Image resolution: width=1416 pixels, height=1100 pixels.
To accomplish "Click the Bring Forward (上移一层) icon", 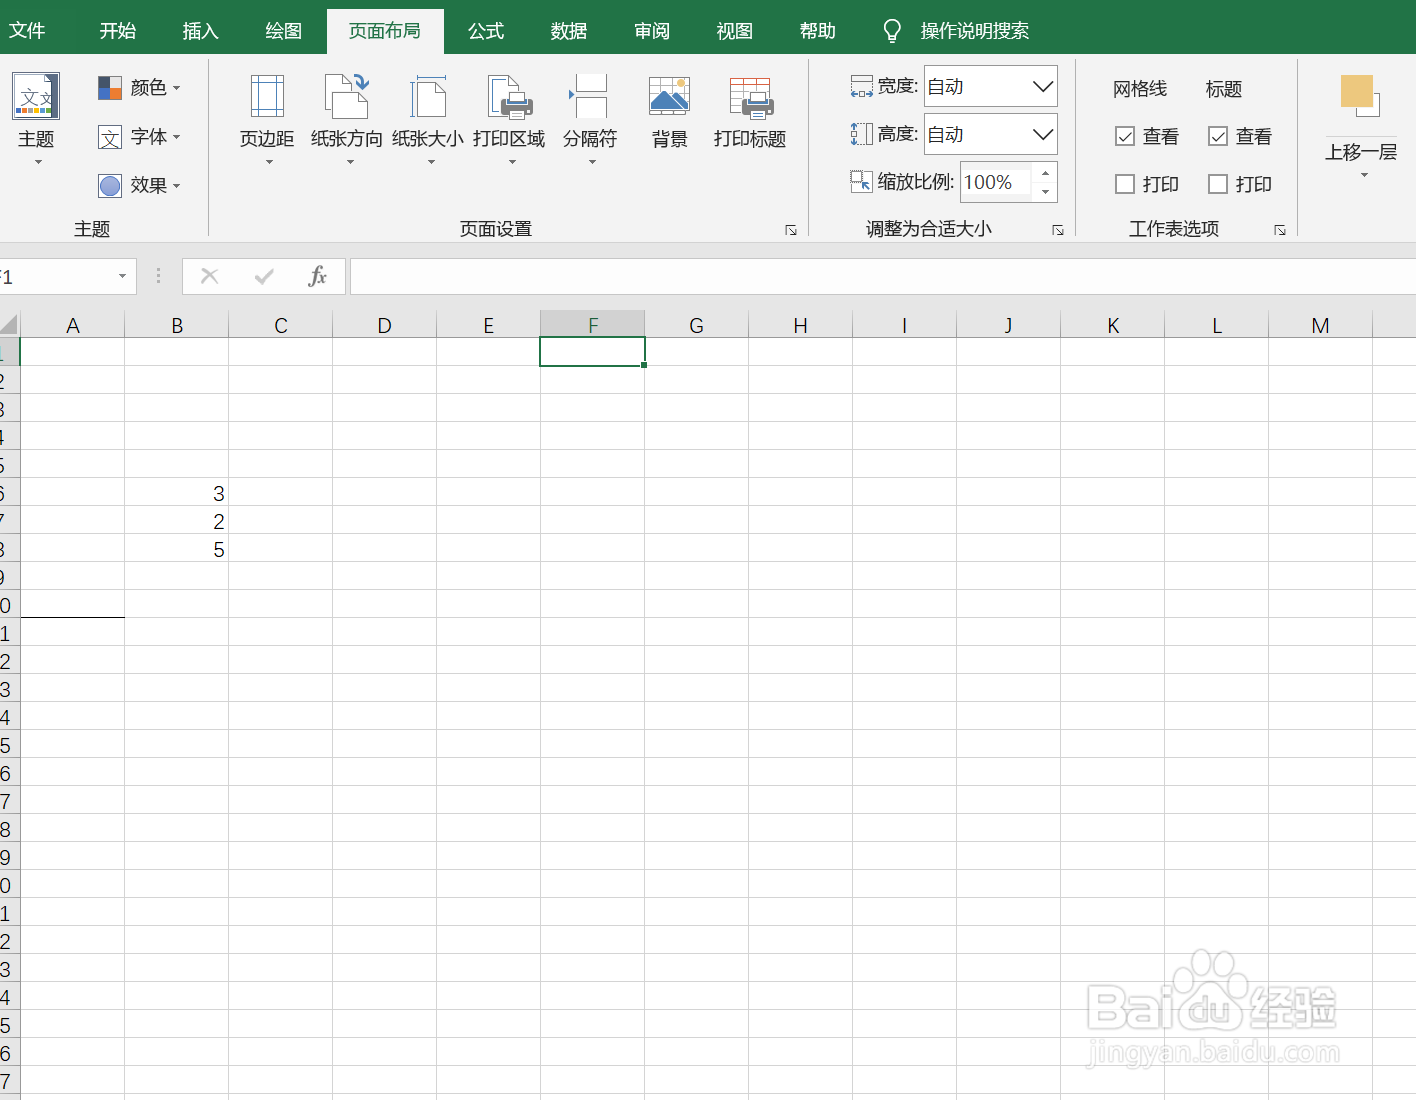I will click(x=1360, y=96).
